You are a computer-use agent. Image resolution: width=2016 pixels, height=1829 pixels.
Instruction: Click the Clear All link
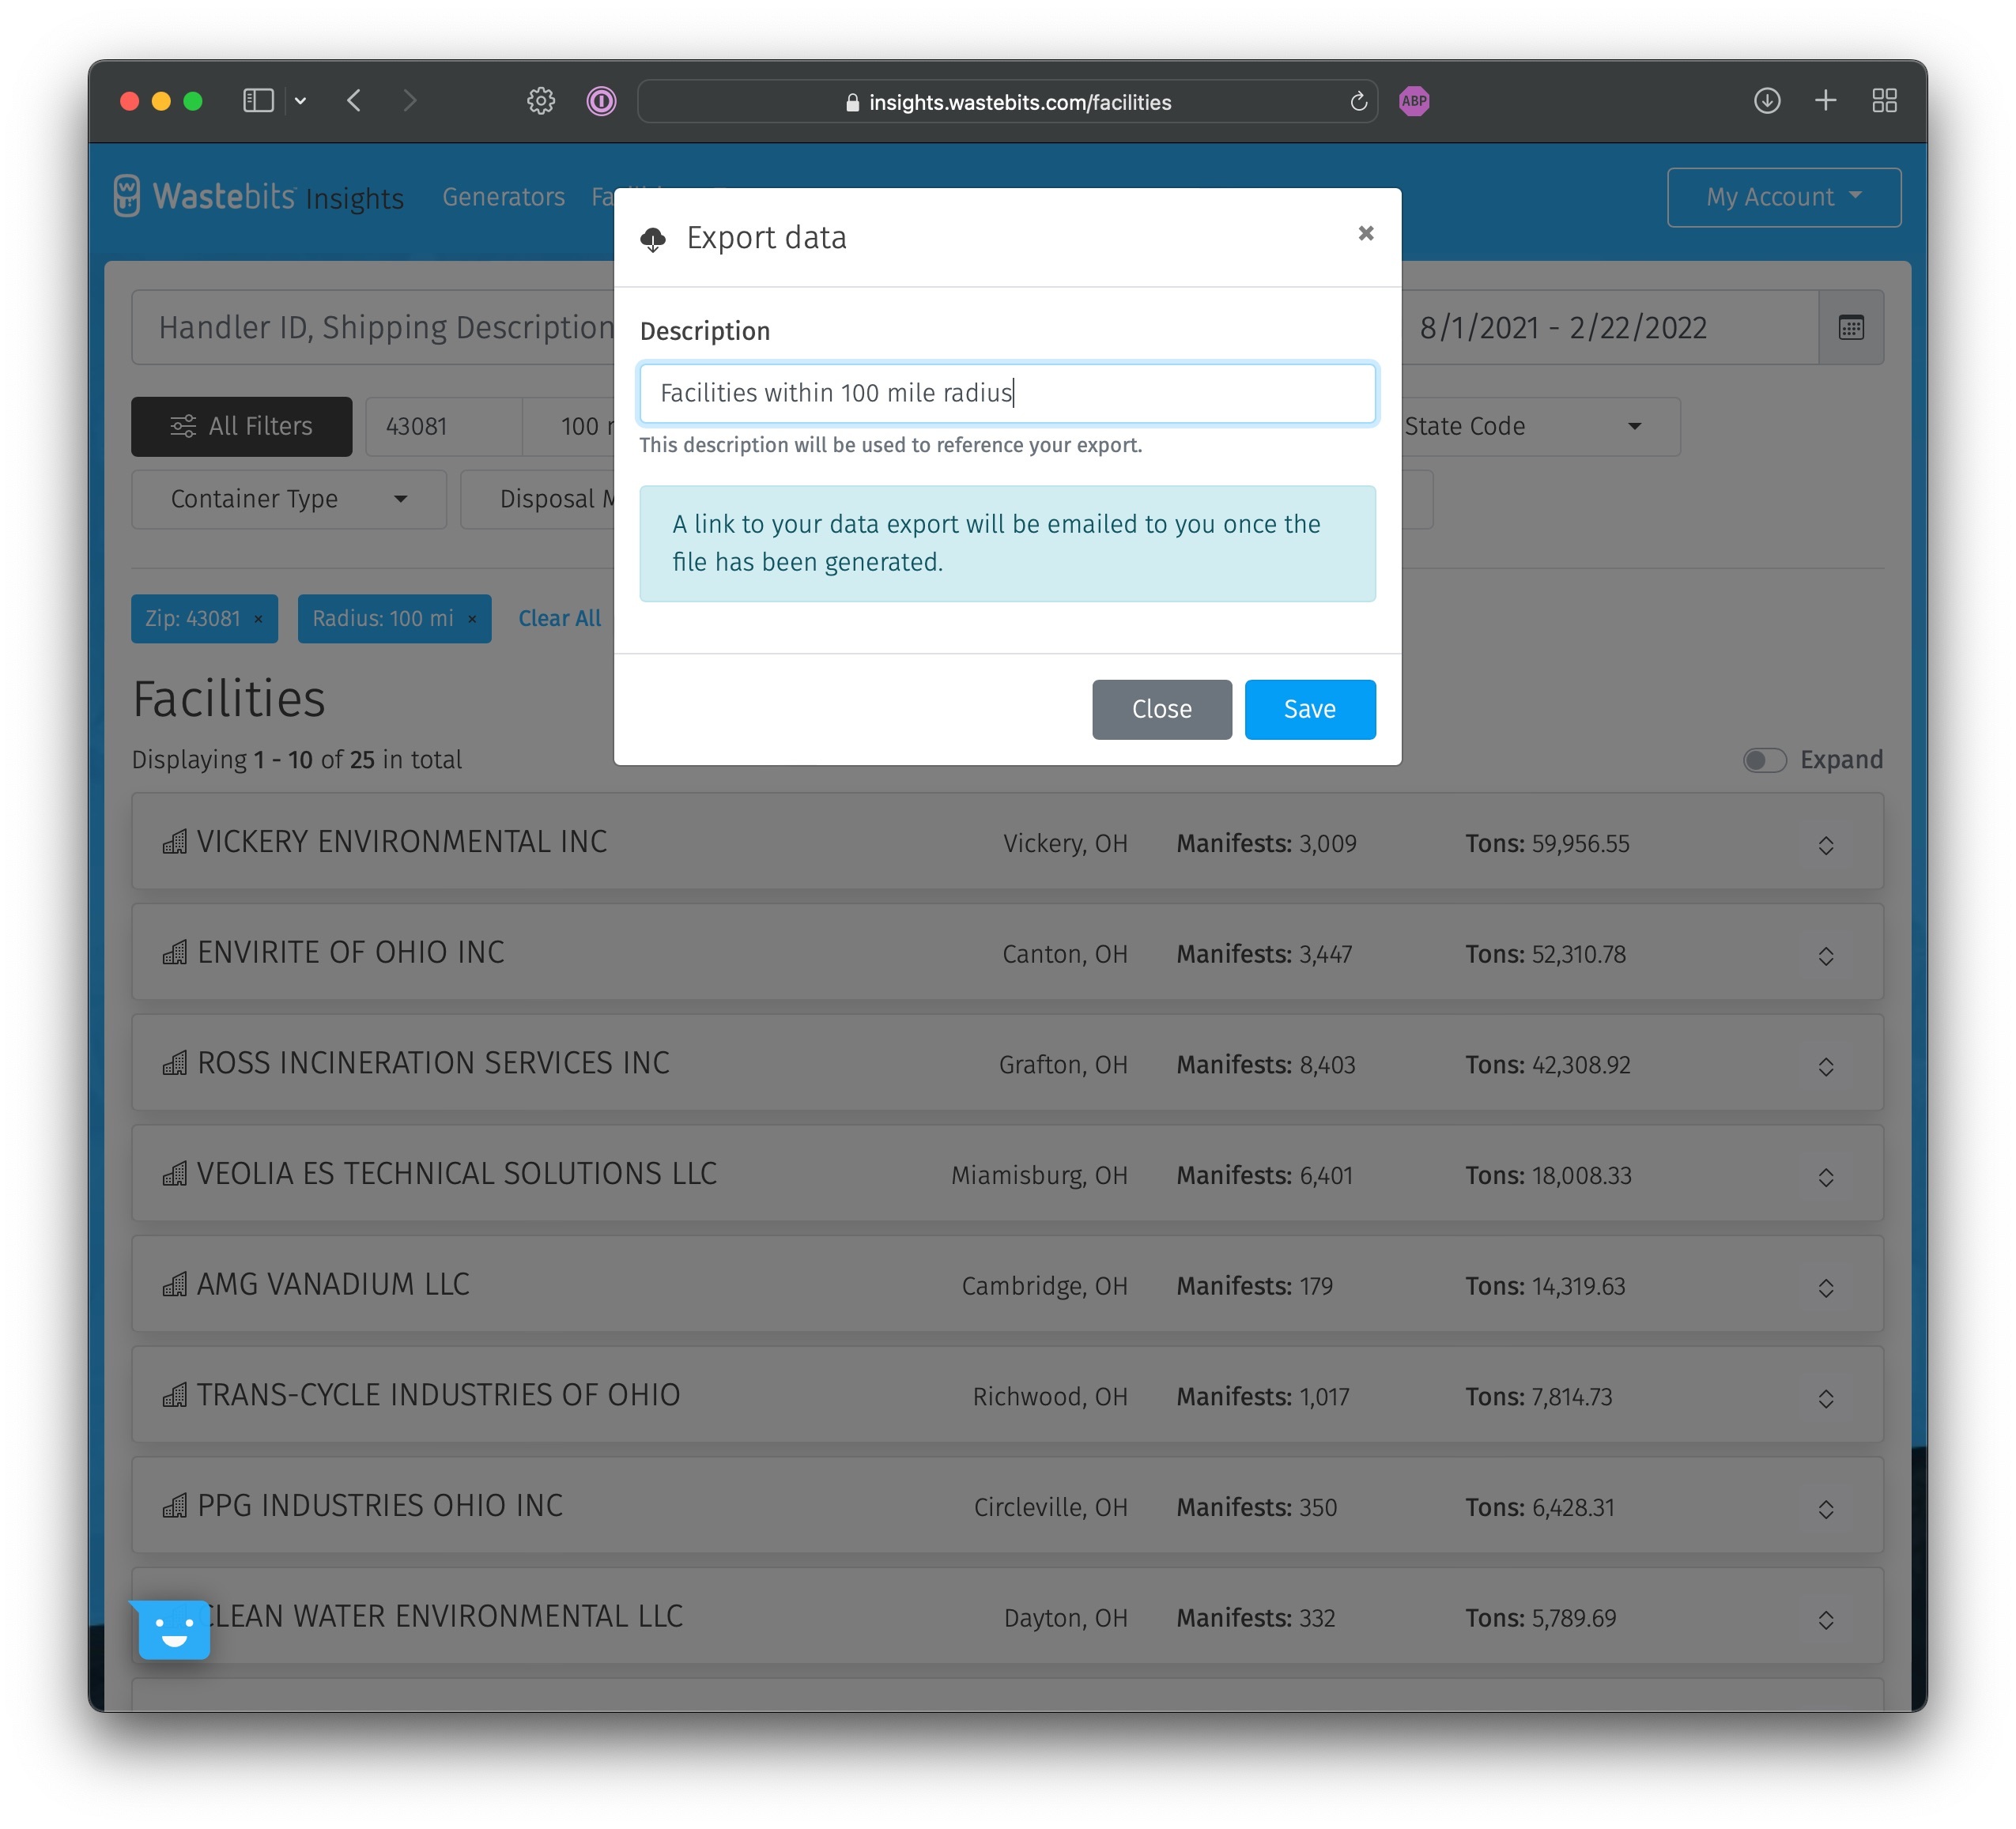coord(559,618)
